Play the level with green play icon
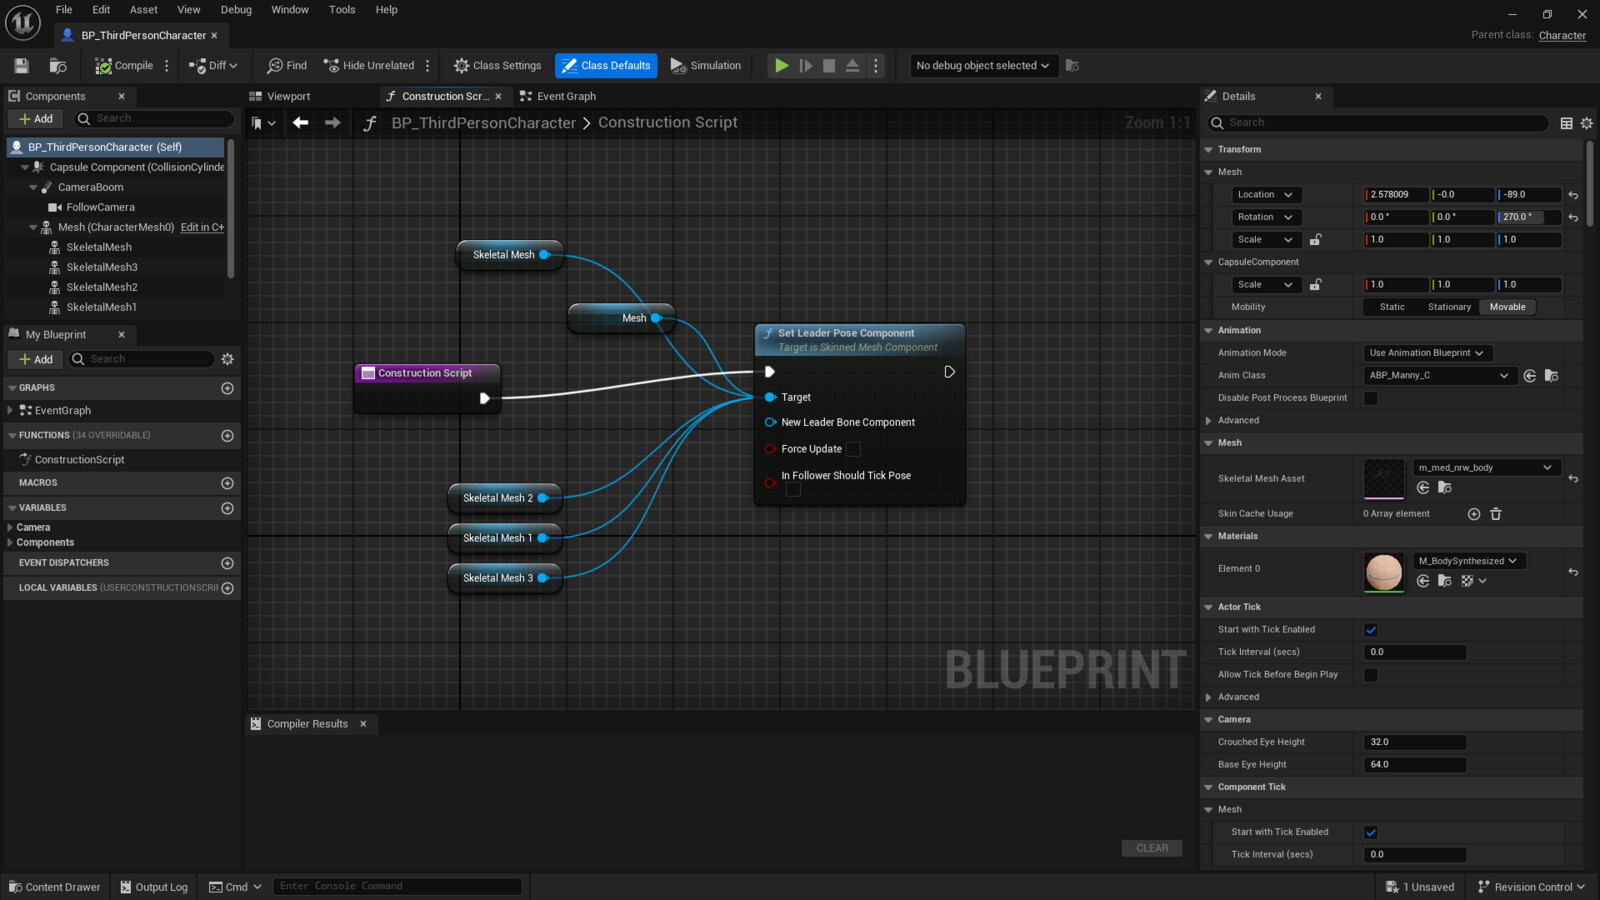1600x900 pixels. click(x=781, y=66)
